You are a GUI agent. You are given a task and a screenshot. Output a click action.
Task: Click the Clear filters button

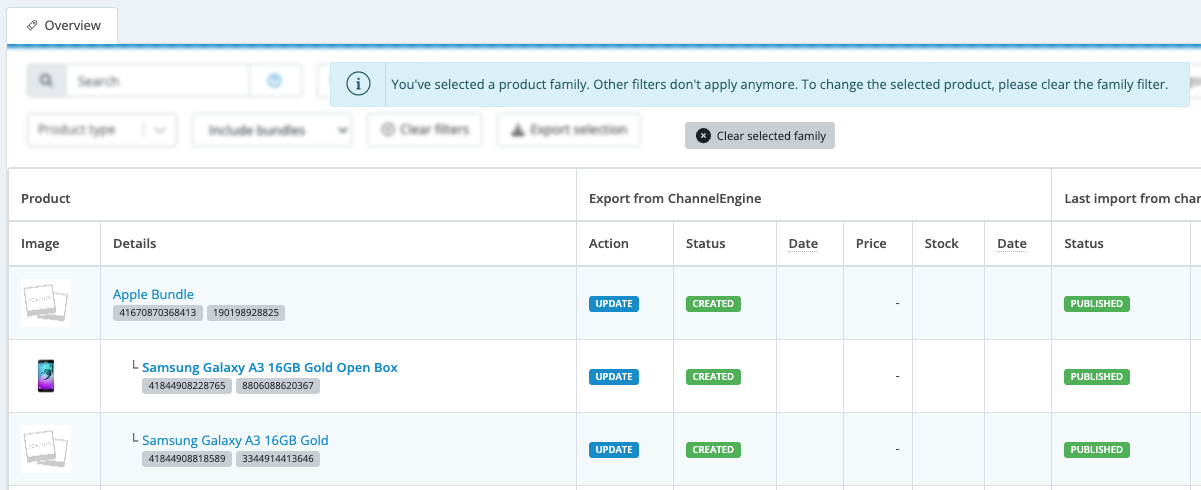[x=425, y=130]
